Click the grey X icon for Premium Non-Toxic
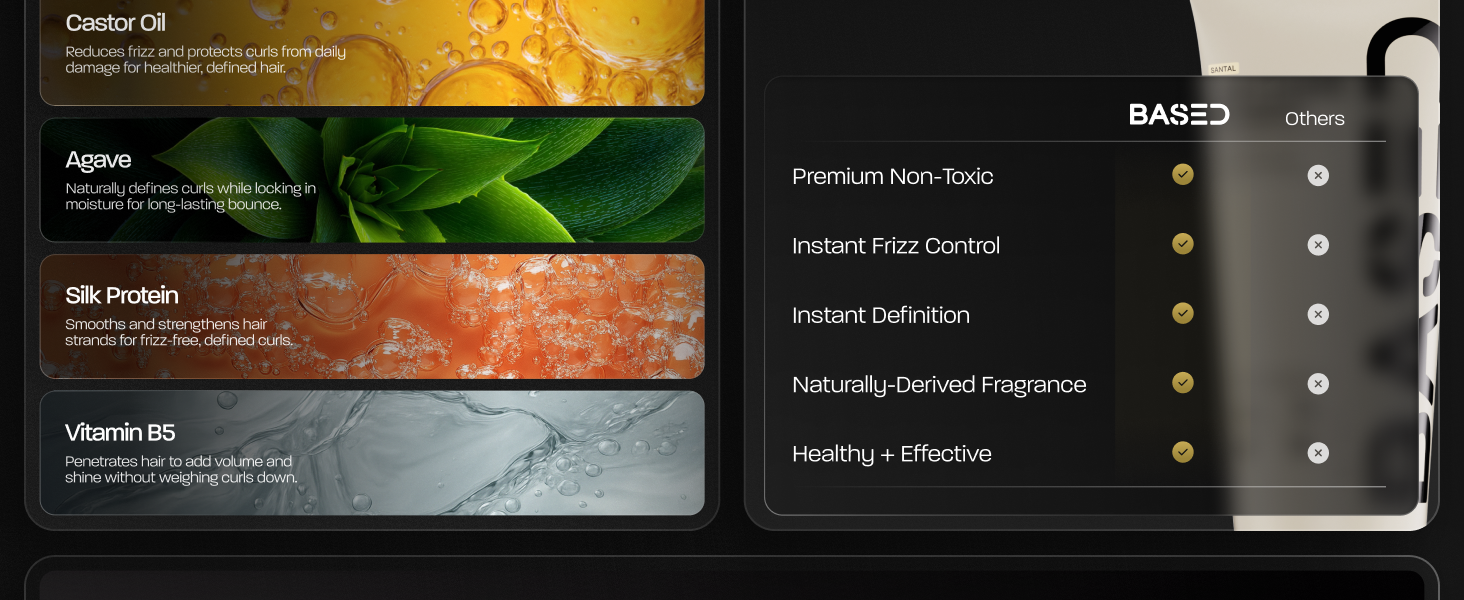Image resolution: width=1464 pixels, height=600 pixels. (x=1318, y=176)
